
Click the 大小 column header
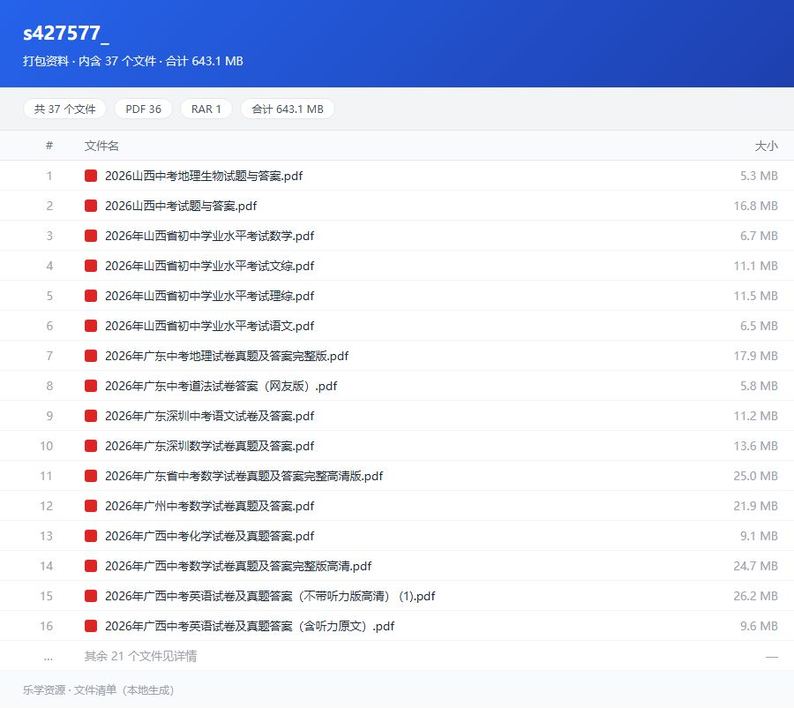[x=766, y=146]
